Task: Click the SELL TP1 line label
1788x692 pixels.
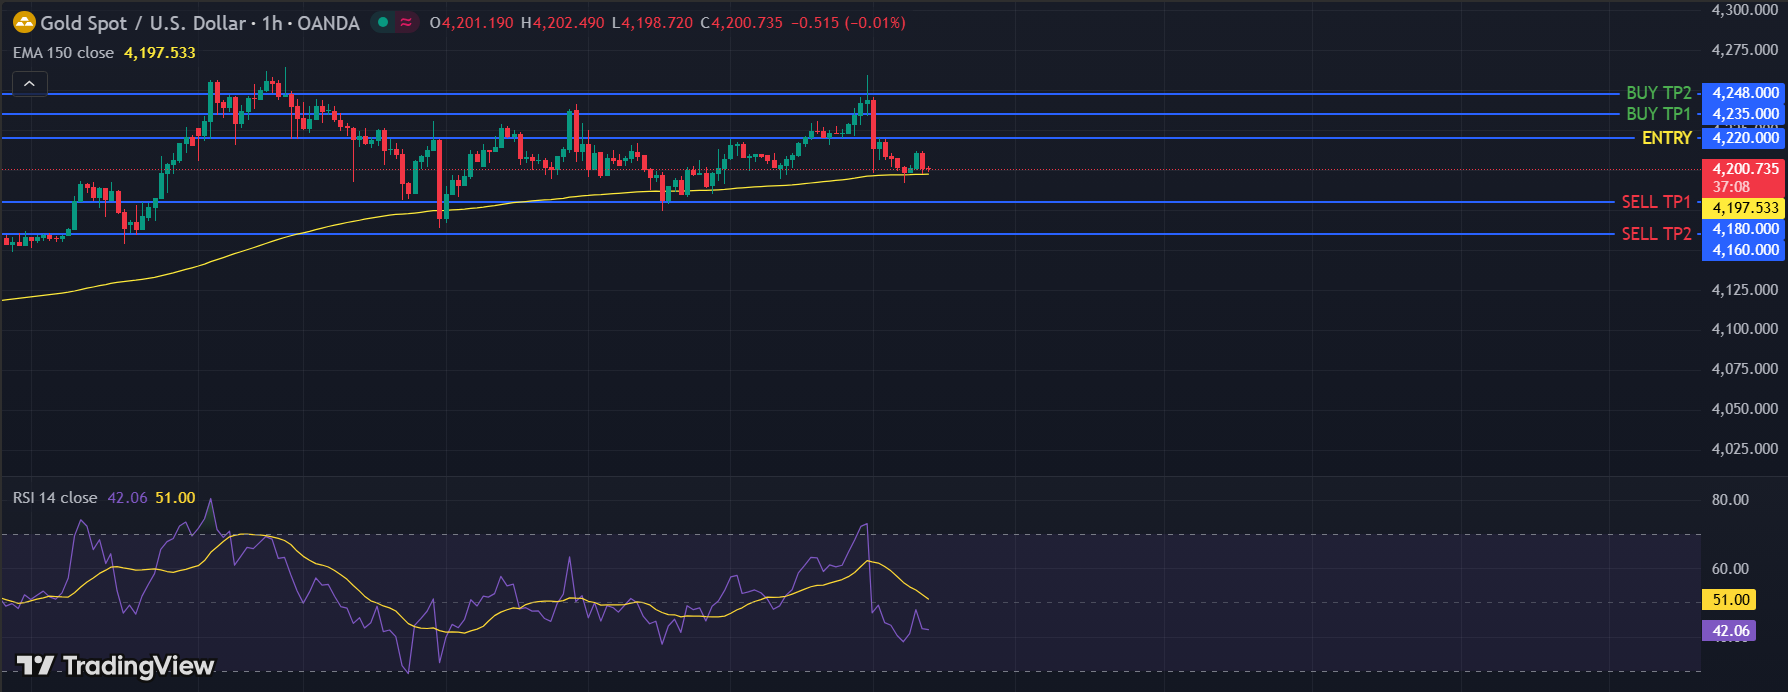Action: click(1655, 202)
